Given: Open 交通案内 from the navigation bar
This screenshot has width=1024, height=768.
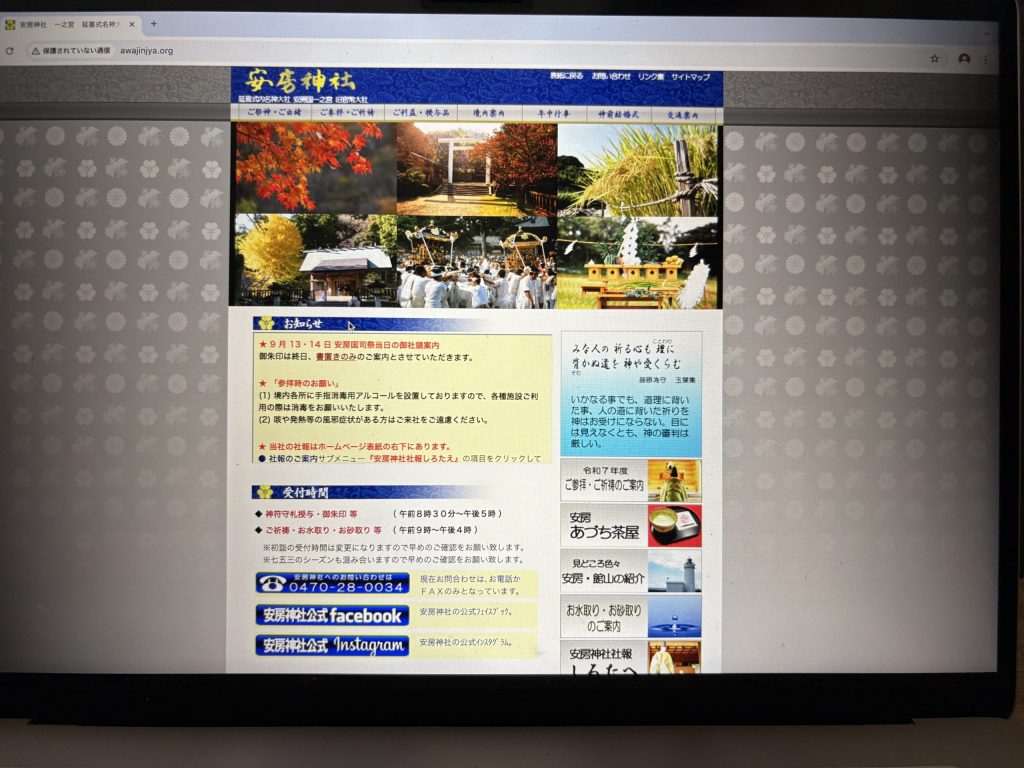Looking at the screenshot, I should tap(686, 114).
